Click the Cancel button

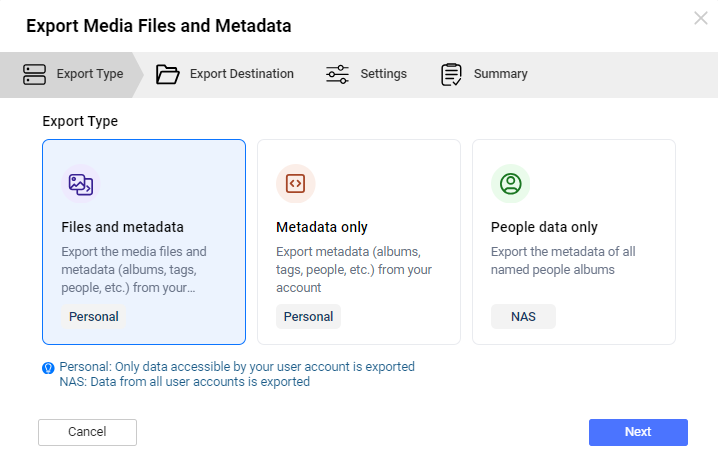click(87, 432)
